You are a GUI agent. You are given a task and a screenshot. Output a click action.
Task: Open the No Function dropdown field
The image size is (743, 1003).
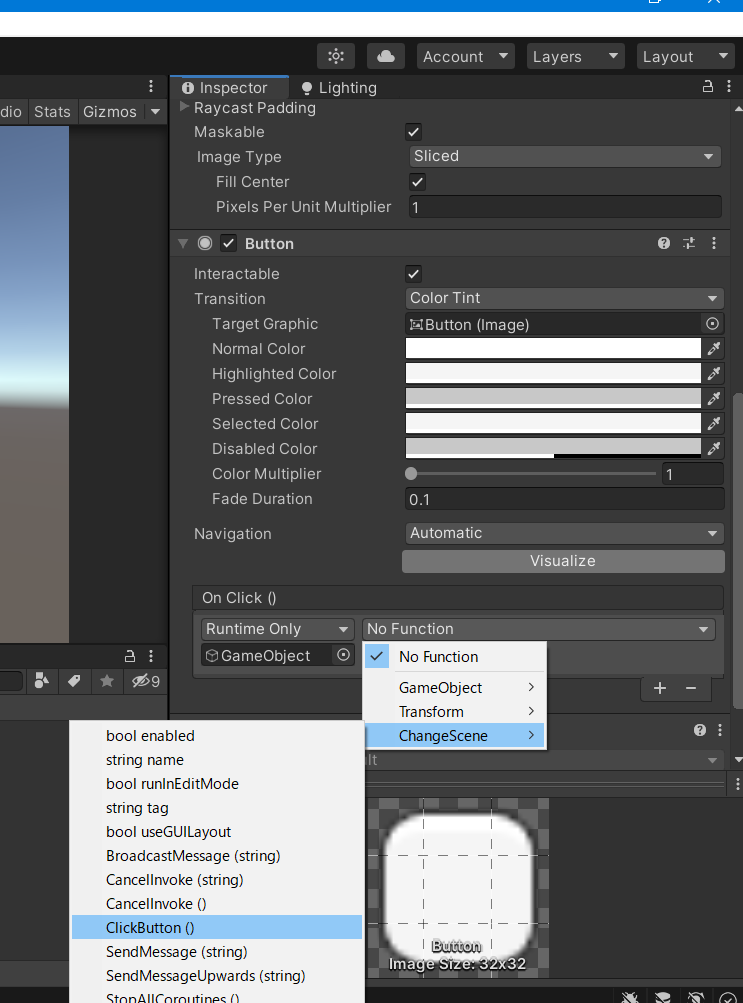[538, 629]
